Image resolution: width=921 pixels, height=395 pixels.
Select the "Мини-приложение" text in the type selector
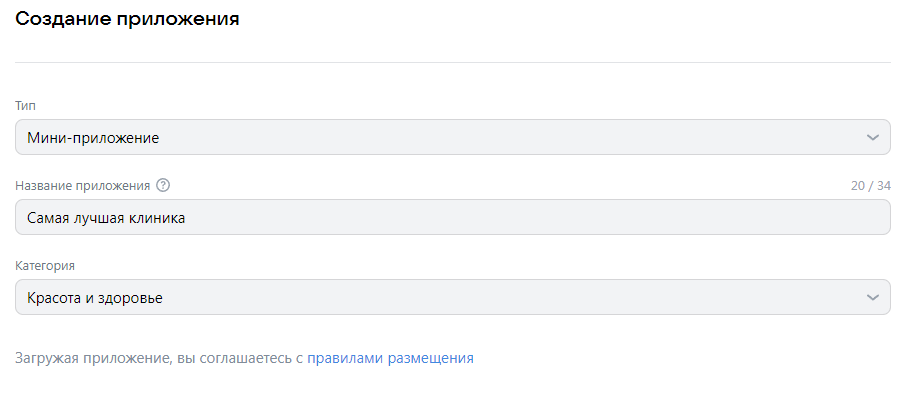click(93, 139)
